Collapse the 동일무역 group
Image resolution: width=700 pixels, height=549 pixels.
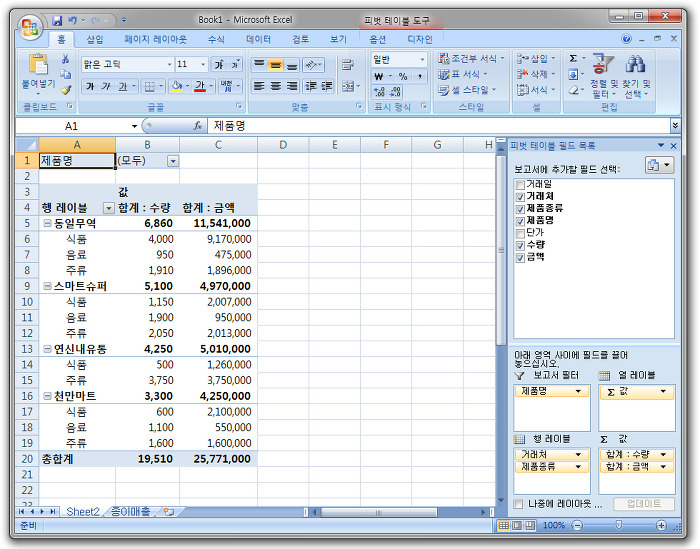(47, 224)
